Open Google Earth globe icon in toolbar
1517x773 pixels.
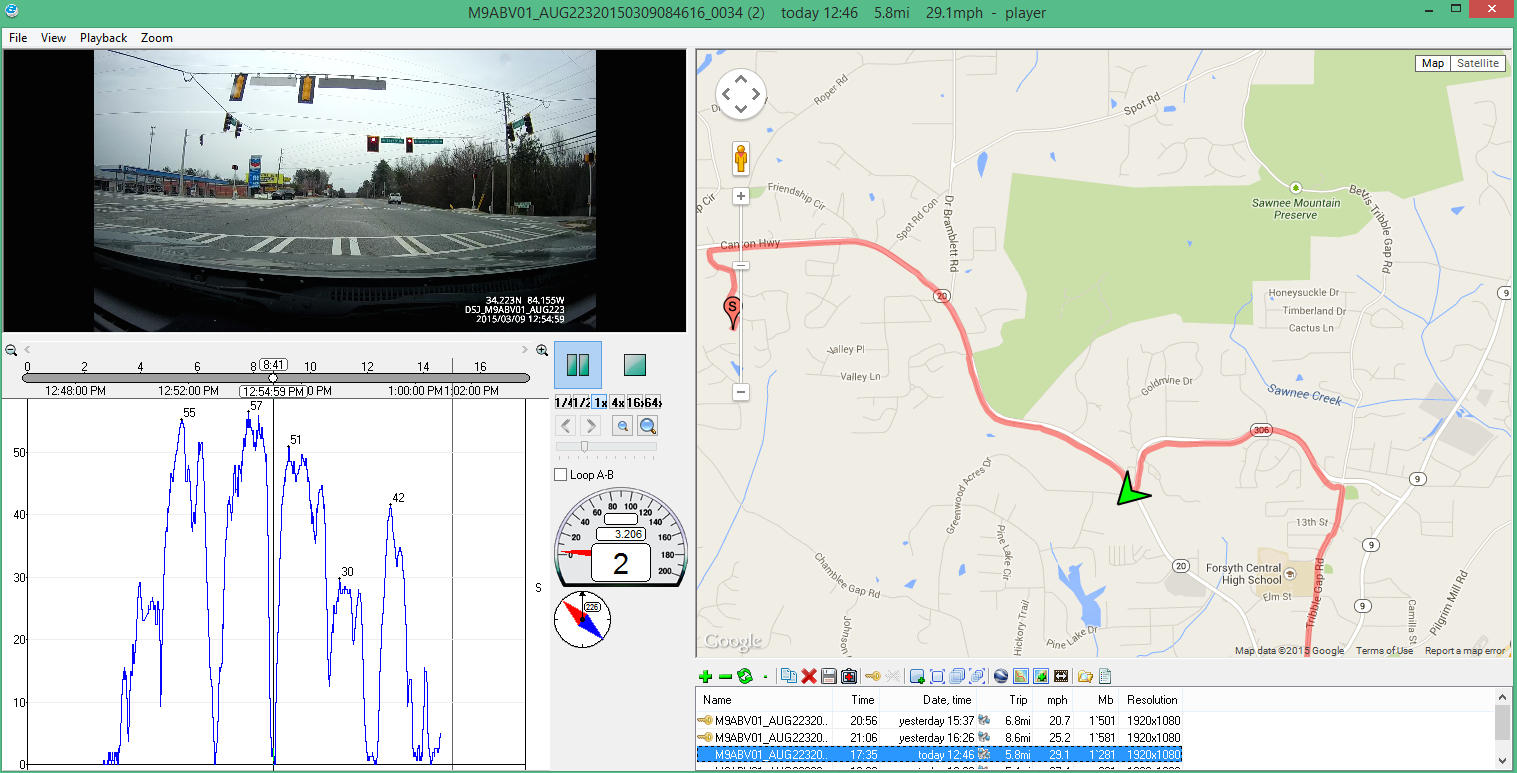pyautogui.click(x=1001, y=677)
